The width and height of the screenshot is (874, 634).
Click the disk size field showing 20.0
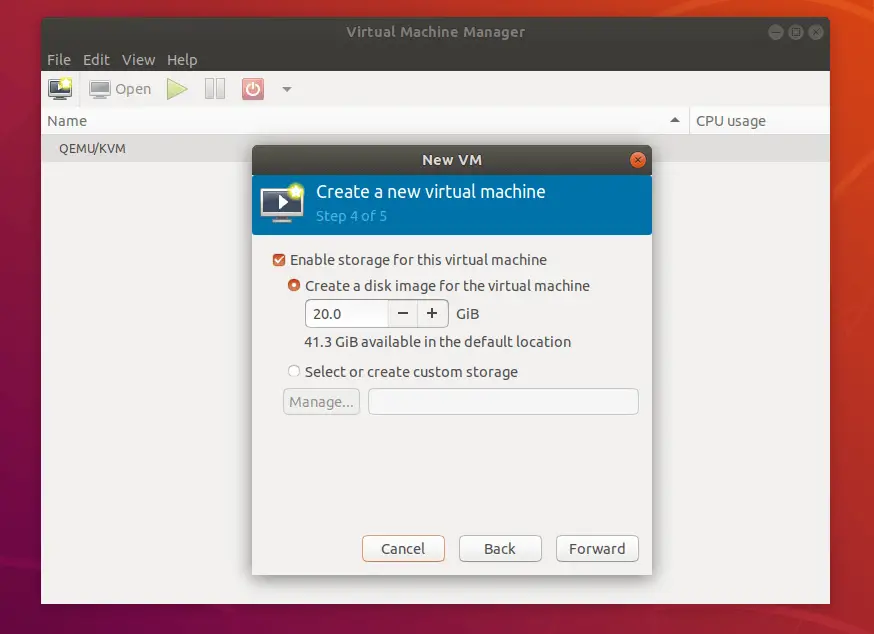347,313
